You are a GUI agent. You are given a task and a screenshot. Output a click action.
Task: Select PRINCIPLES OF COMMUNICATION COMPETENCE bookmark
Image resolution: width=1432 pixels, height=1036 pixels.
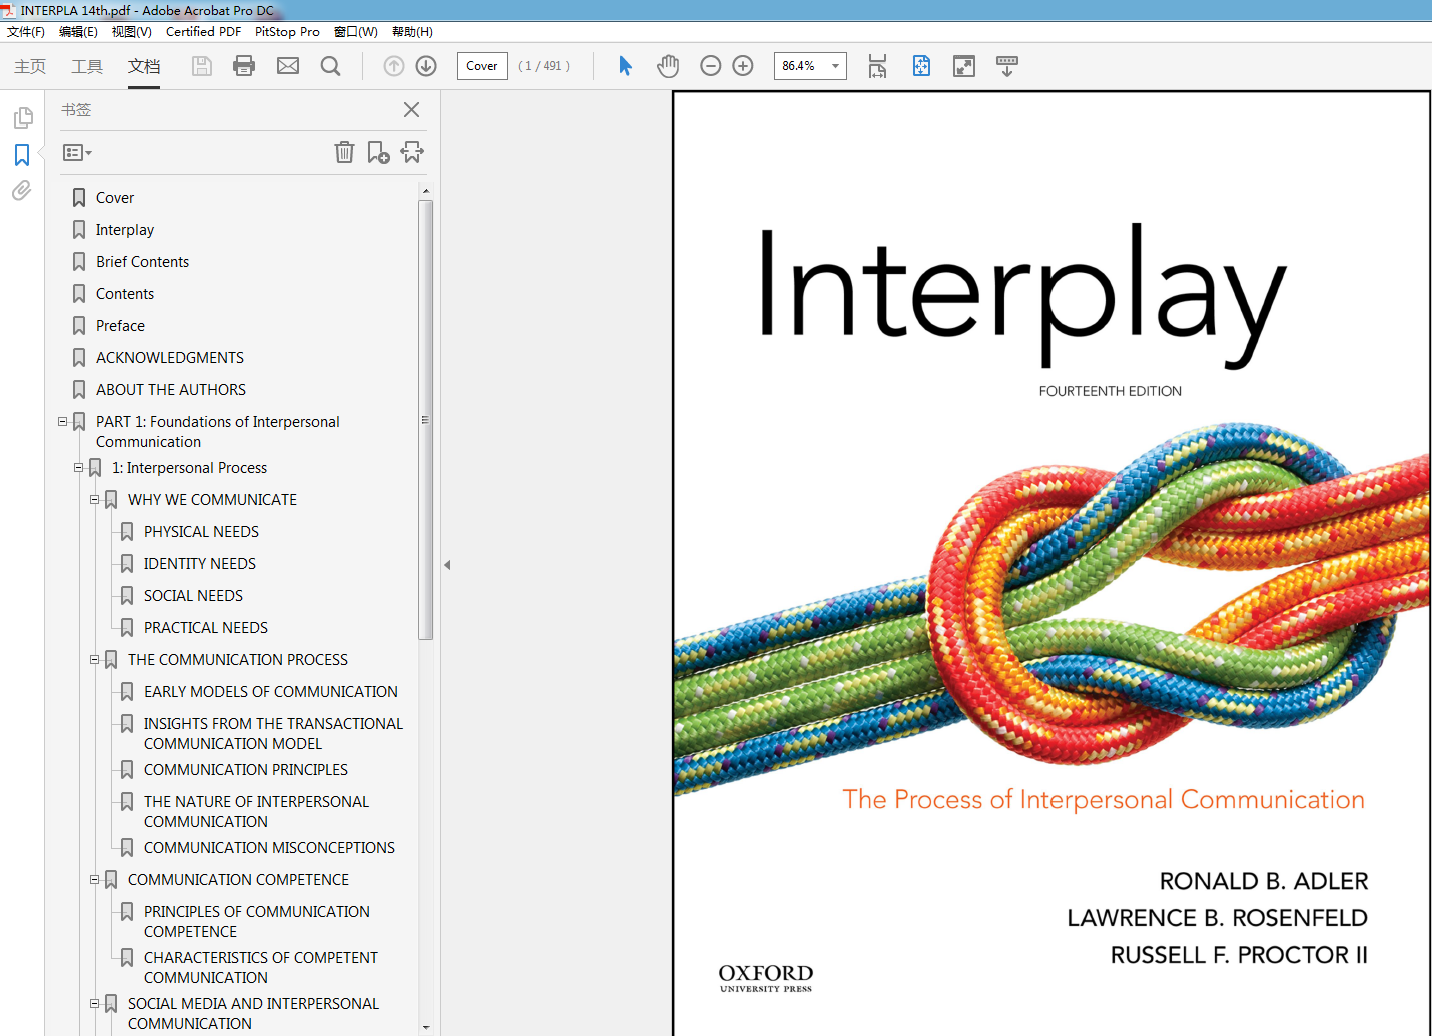pyautogui.click(x=257, y=922)
